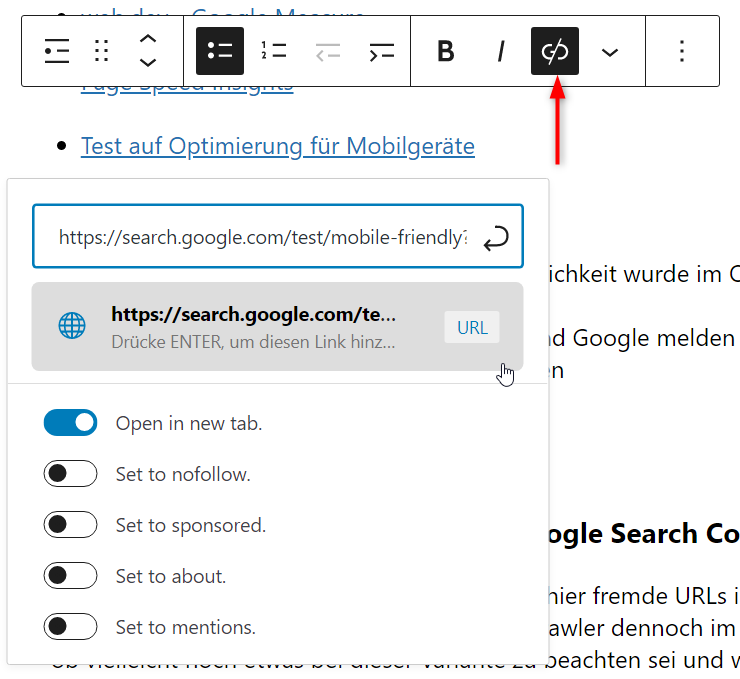Indent the list item
This screenshot has width=740, height=679.
click(381, 51)
